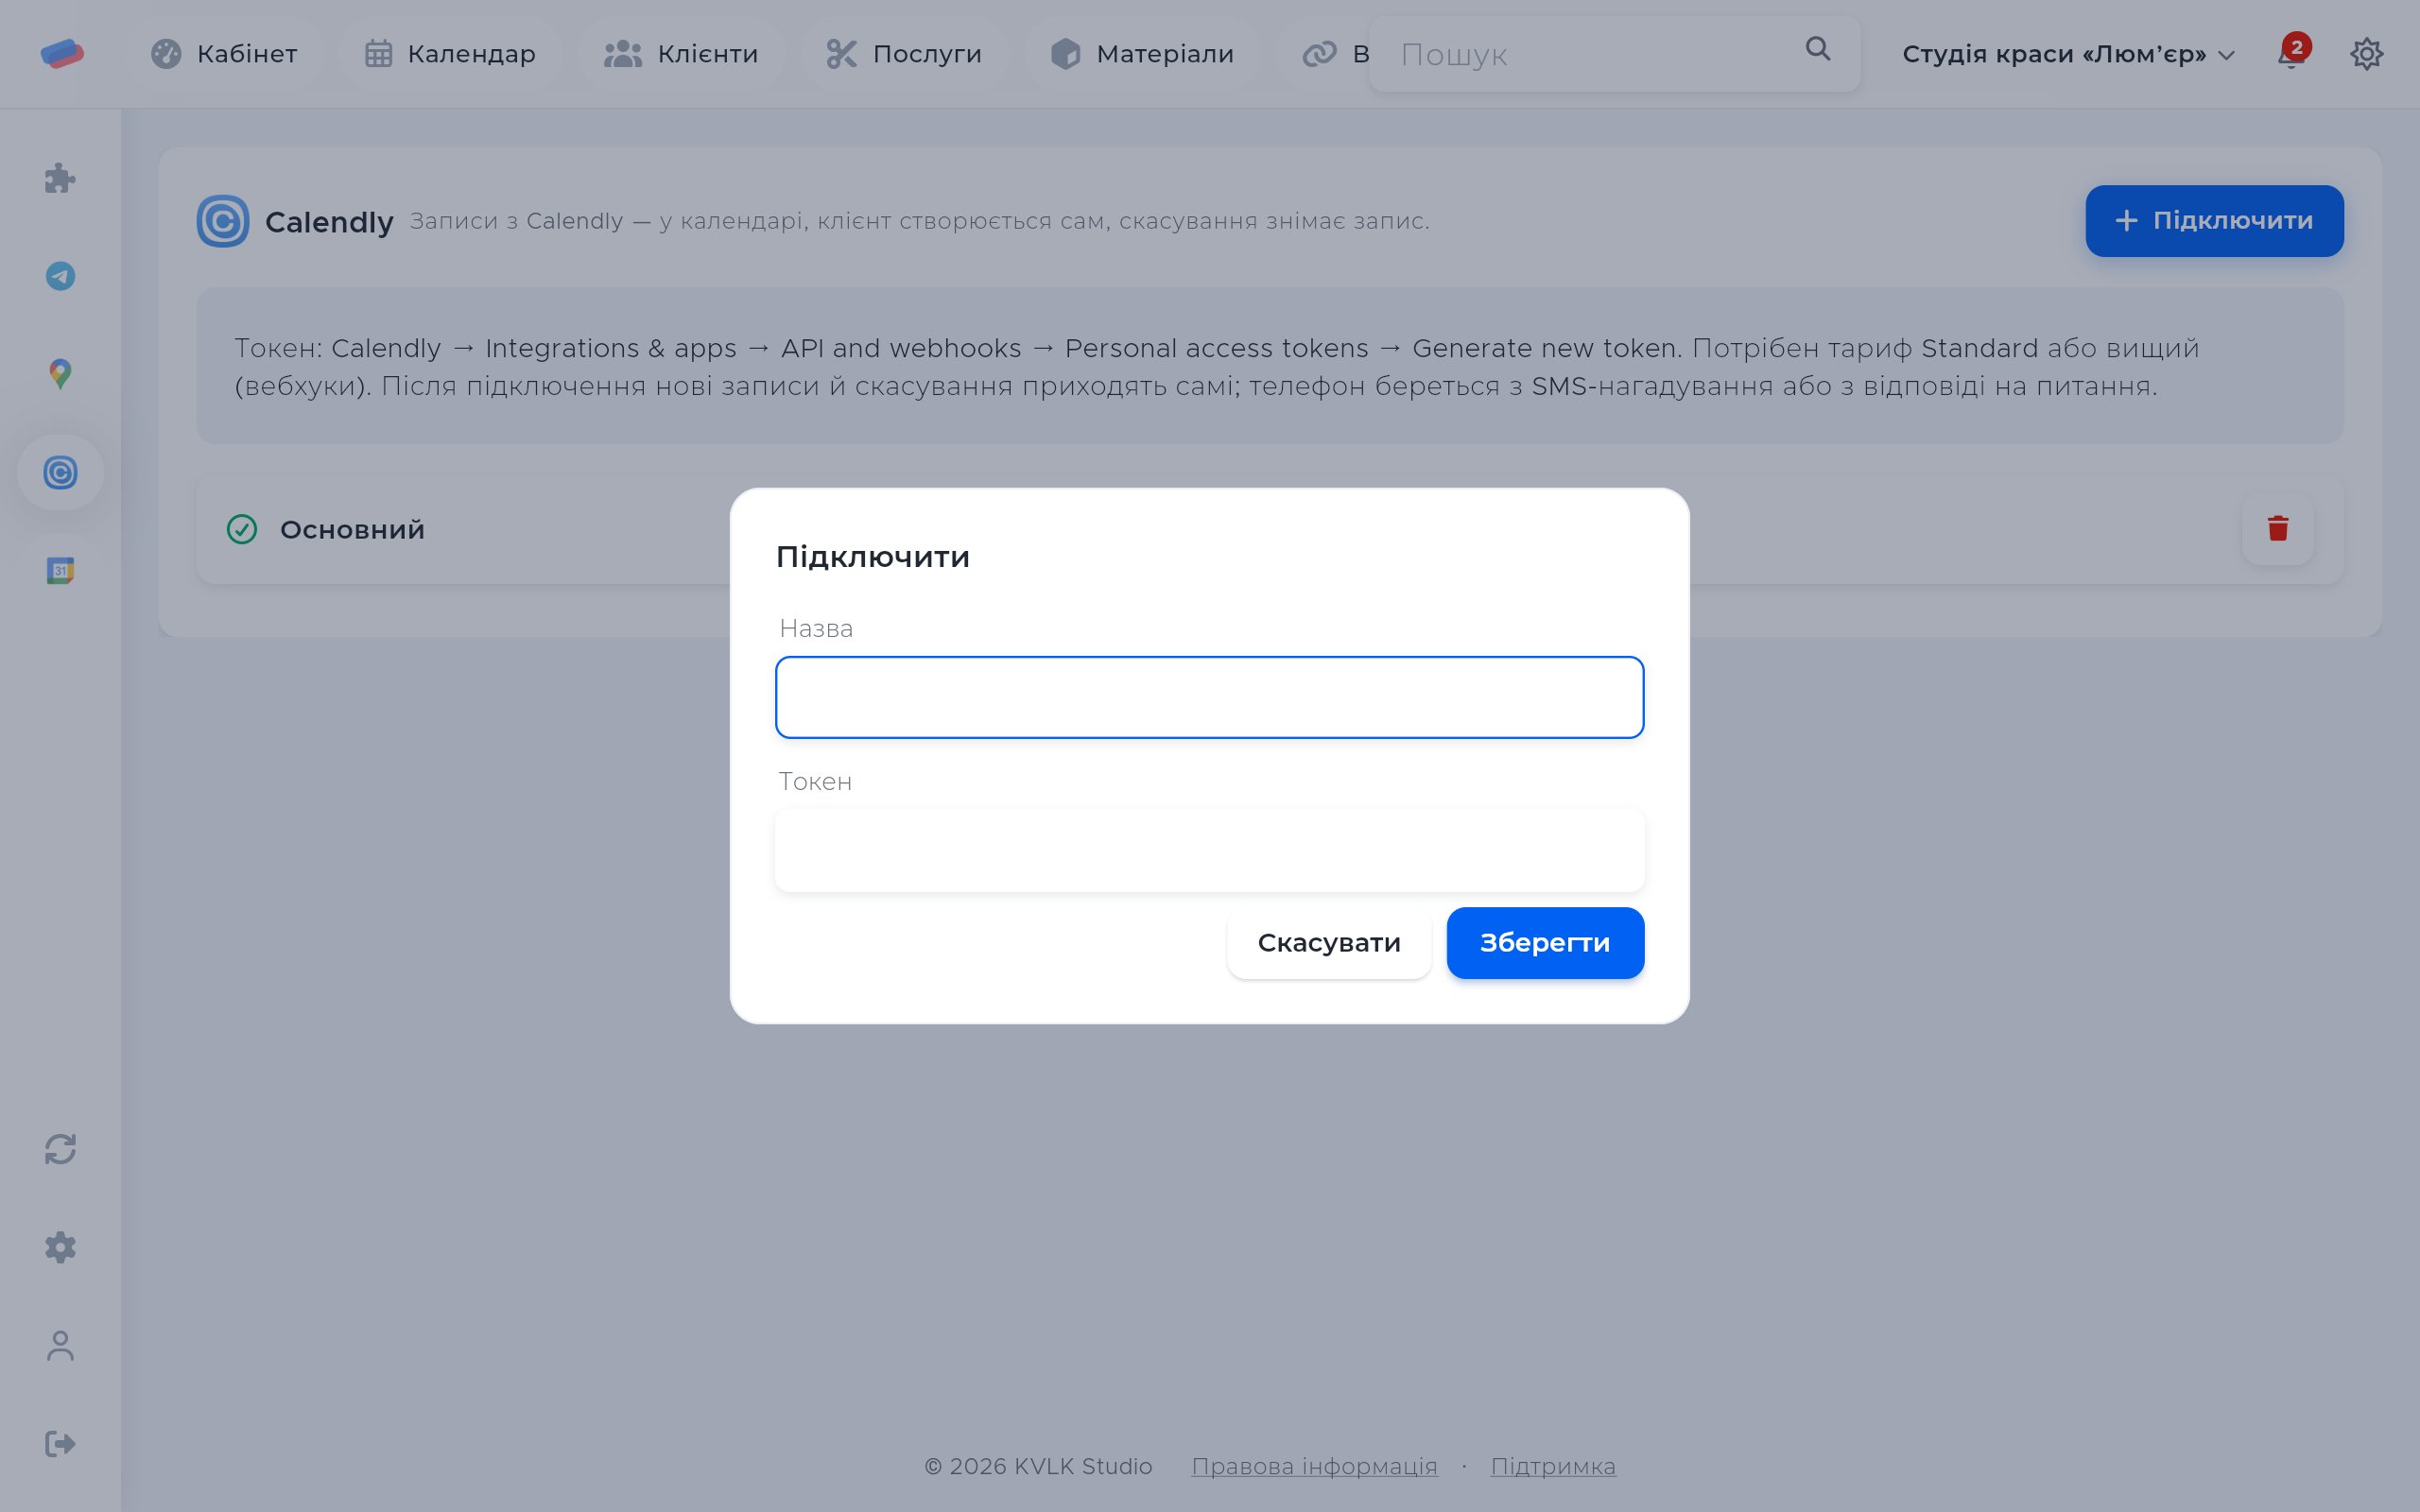This screenshot has width=2420, height=1512.
Task: Open the Google Calendar integration icon
Action: coord(60,570)
